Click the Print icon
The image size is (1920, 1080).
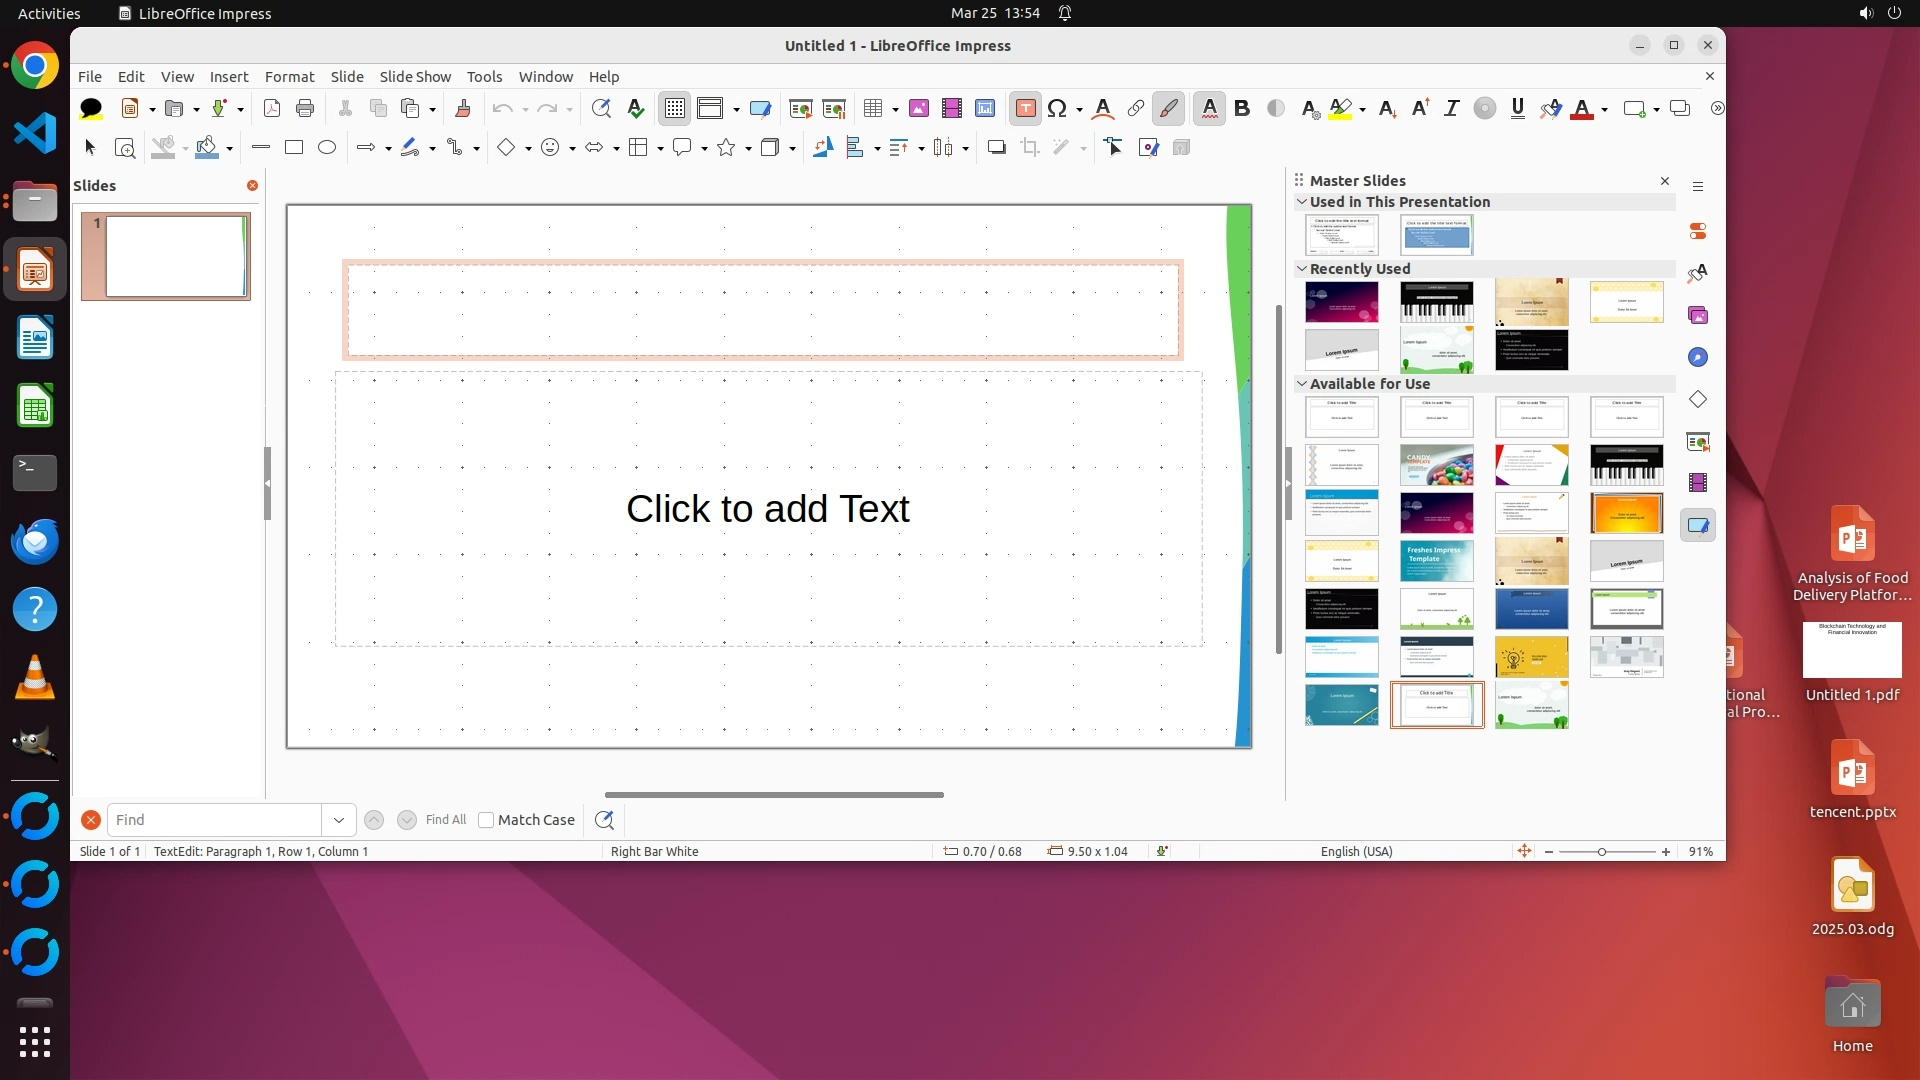(x=305, y=108)
